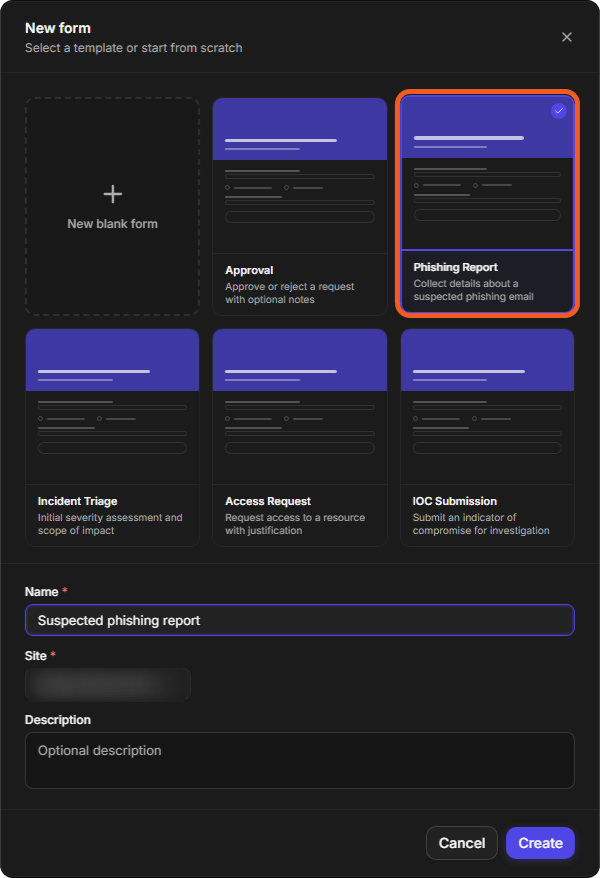
Task: Click 'Select a template or start from scratch' subtitle
Action: coord(134,48)
